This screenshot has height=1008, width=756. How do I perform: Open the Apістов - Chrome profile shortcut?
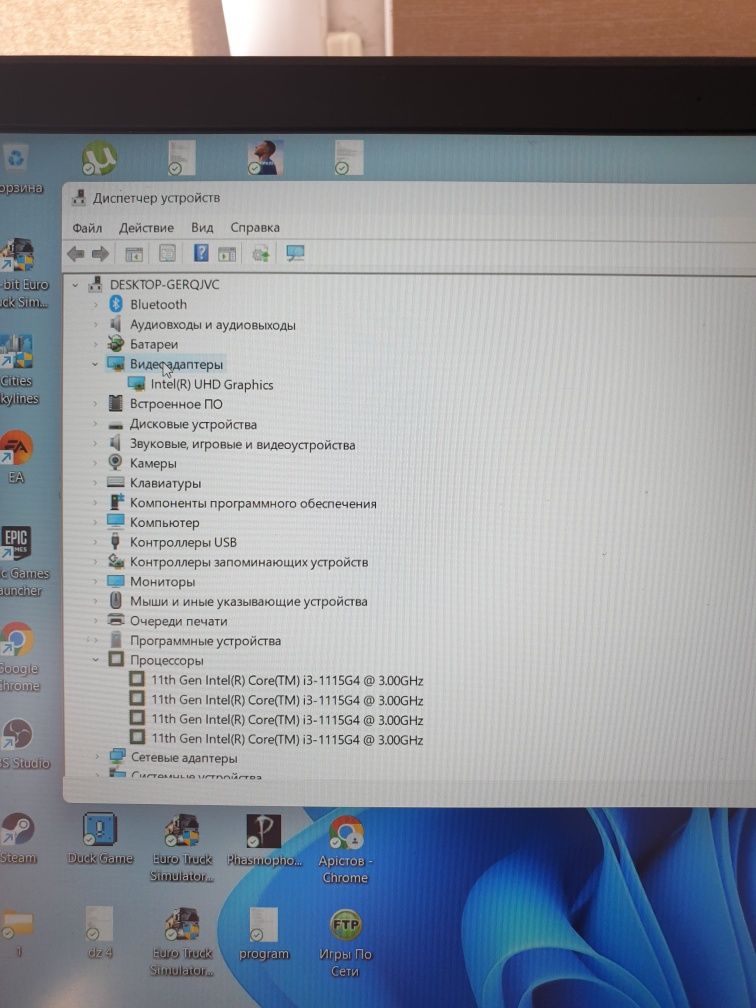[346, 833]
